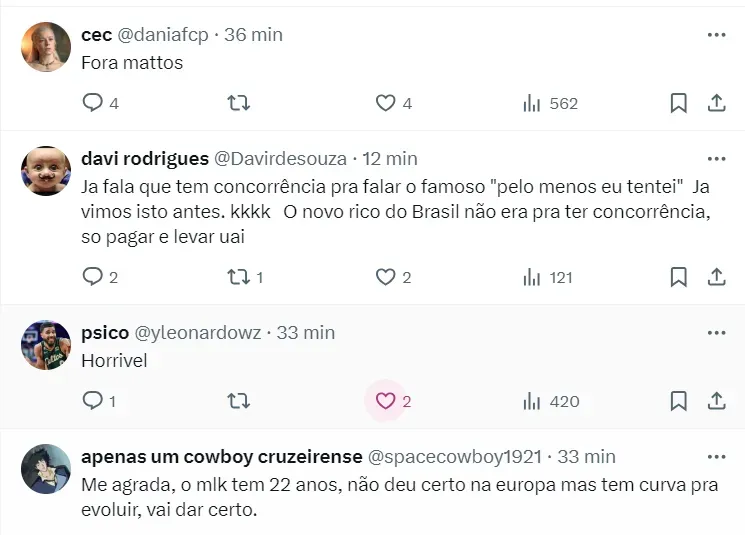Viewport: 745px width, 535px height.
Task: Unlike psico's "Horrivel" tweet
Action: 386,401
